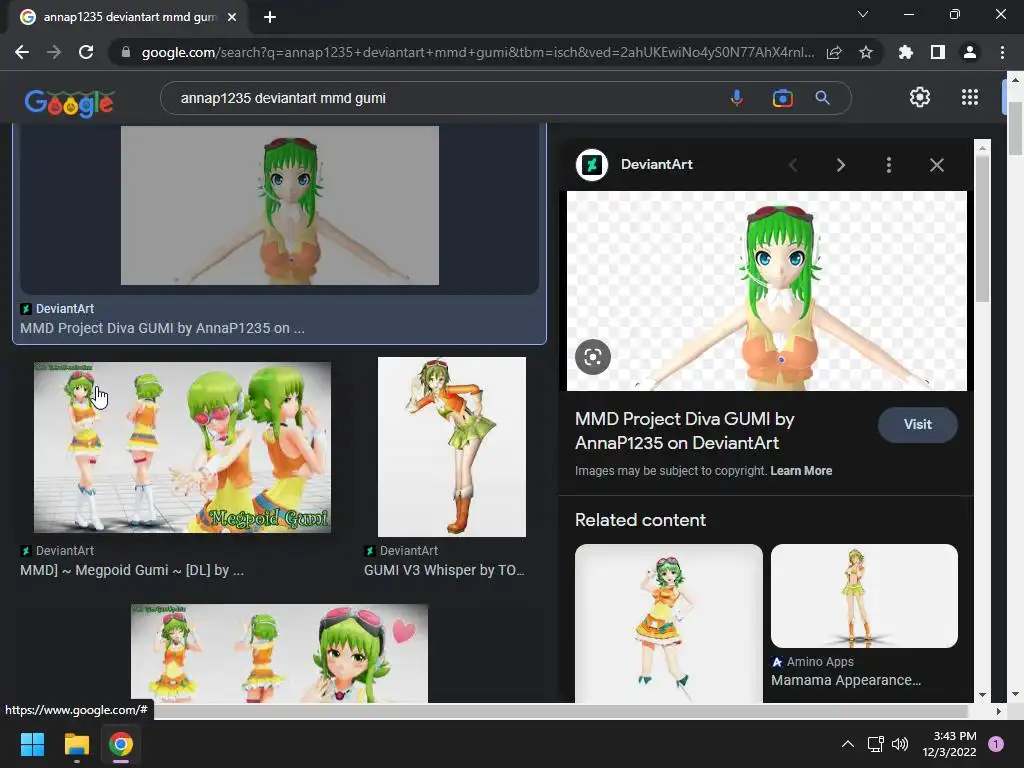
Task: Open network settings in system tray
Action: [875, 744]
